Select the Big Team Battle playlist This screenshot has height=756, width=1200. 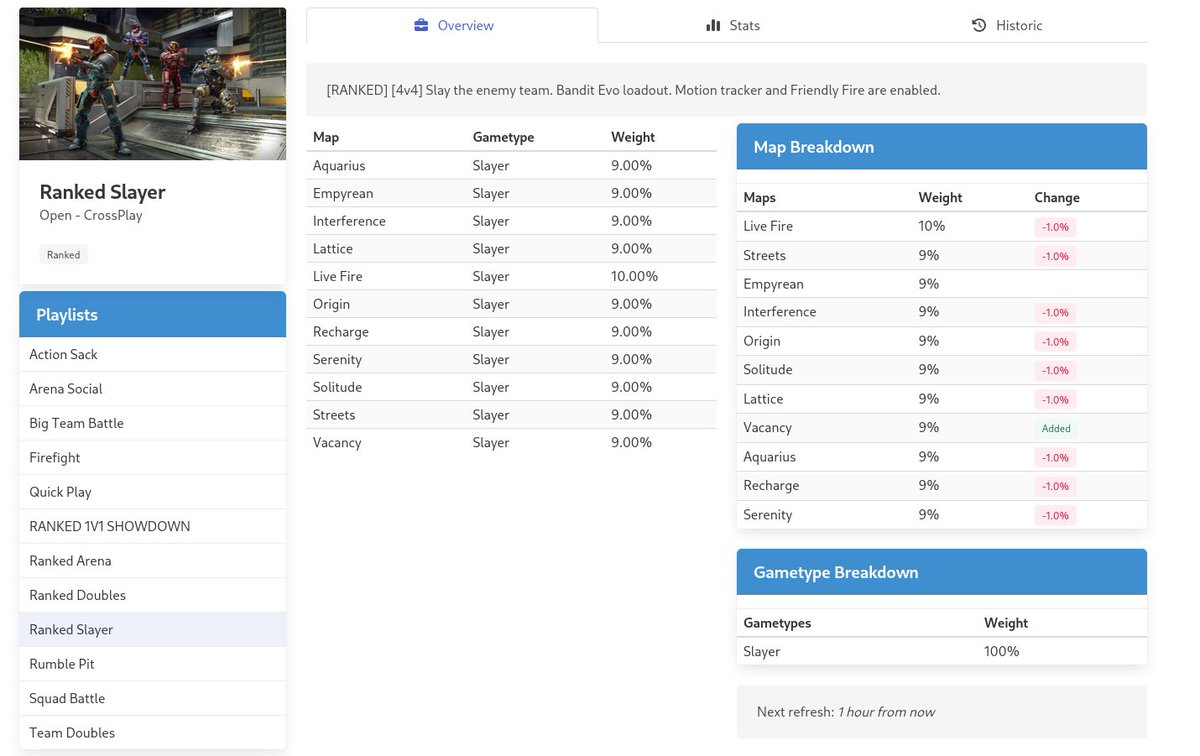coord(152,423)
